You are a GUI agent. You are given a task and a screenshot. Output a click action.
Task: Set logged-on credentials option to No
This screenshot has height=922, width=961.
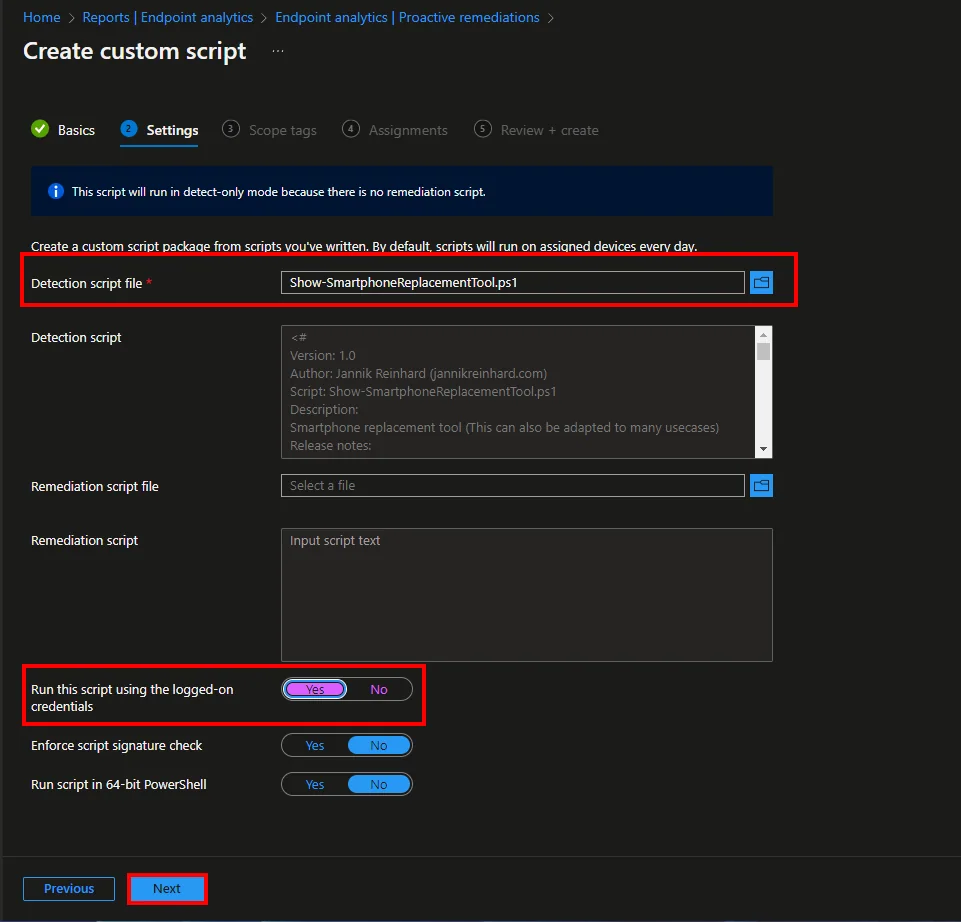pyautogui.click(x=379, y=690)
